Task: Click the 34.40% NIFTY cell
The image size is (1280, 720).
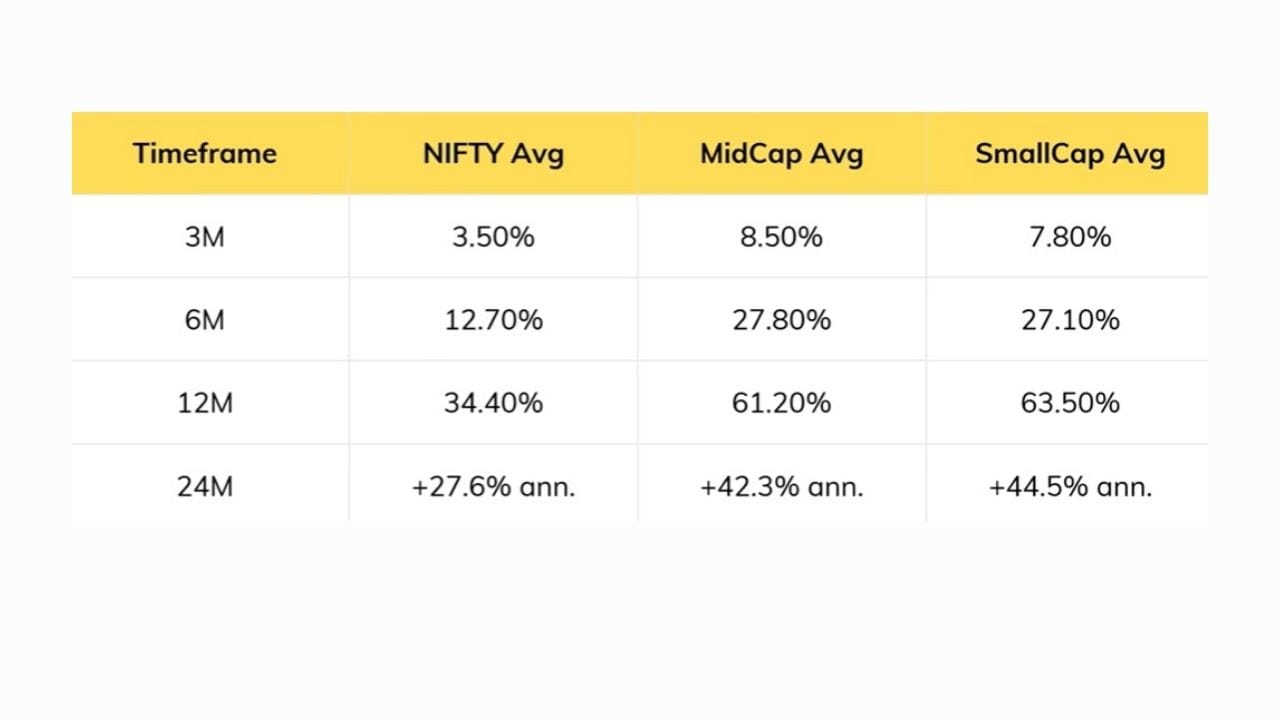Action: pyautogui.click(x=493, y=403)
